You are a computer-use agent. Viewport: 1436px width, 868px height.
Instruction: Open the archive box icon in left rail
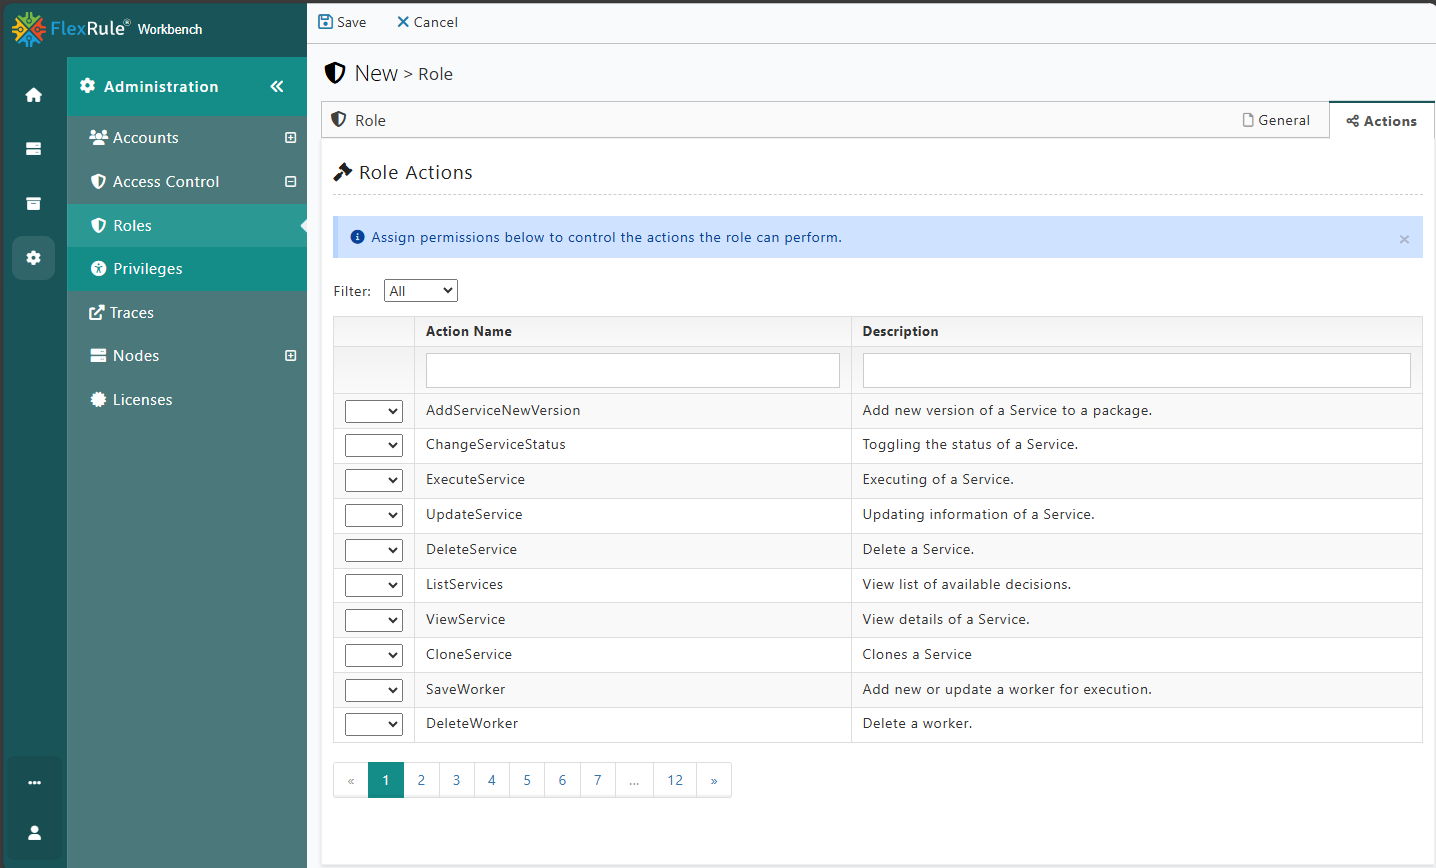(34, 203)
